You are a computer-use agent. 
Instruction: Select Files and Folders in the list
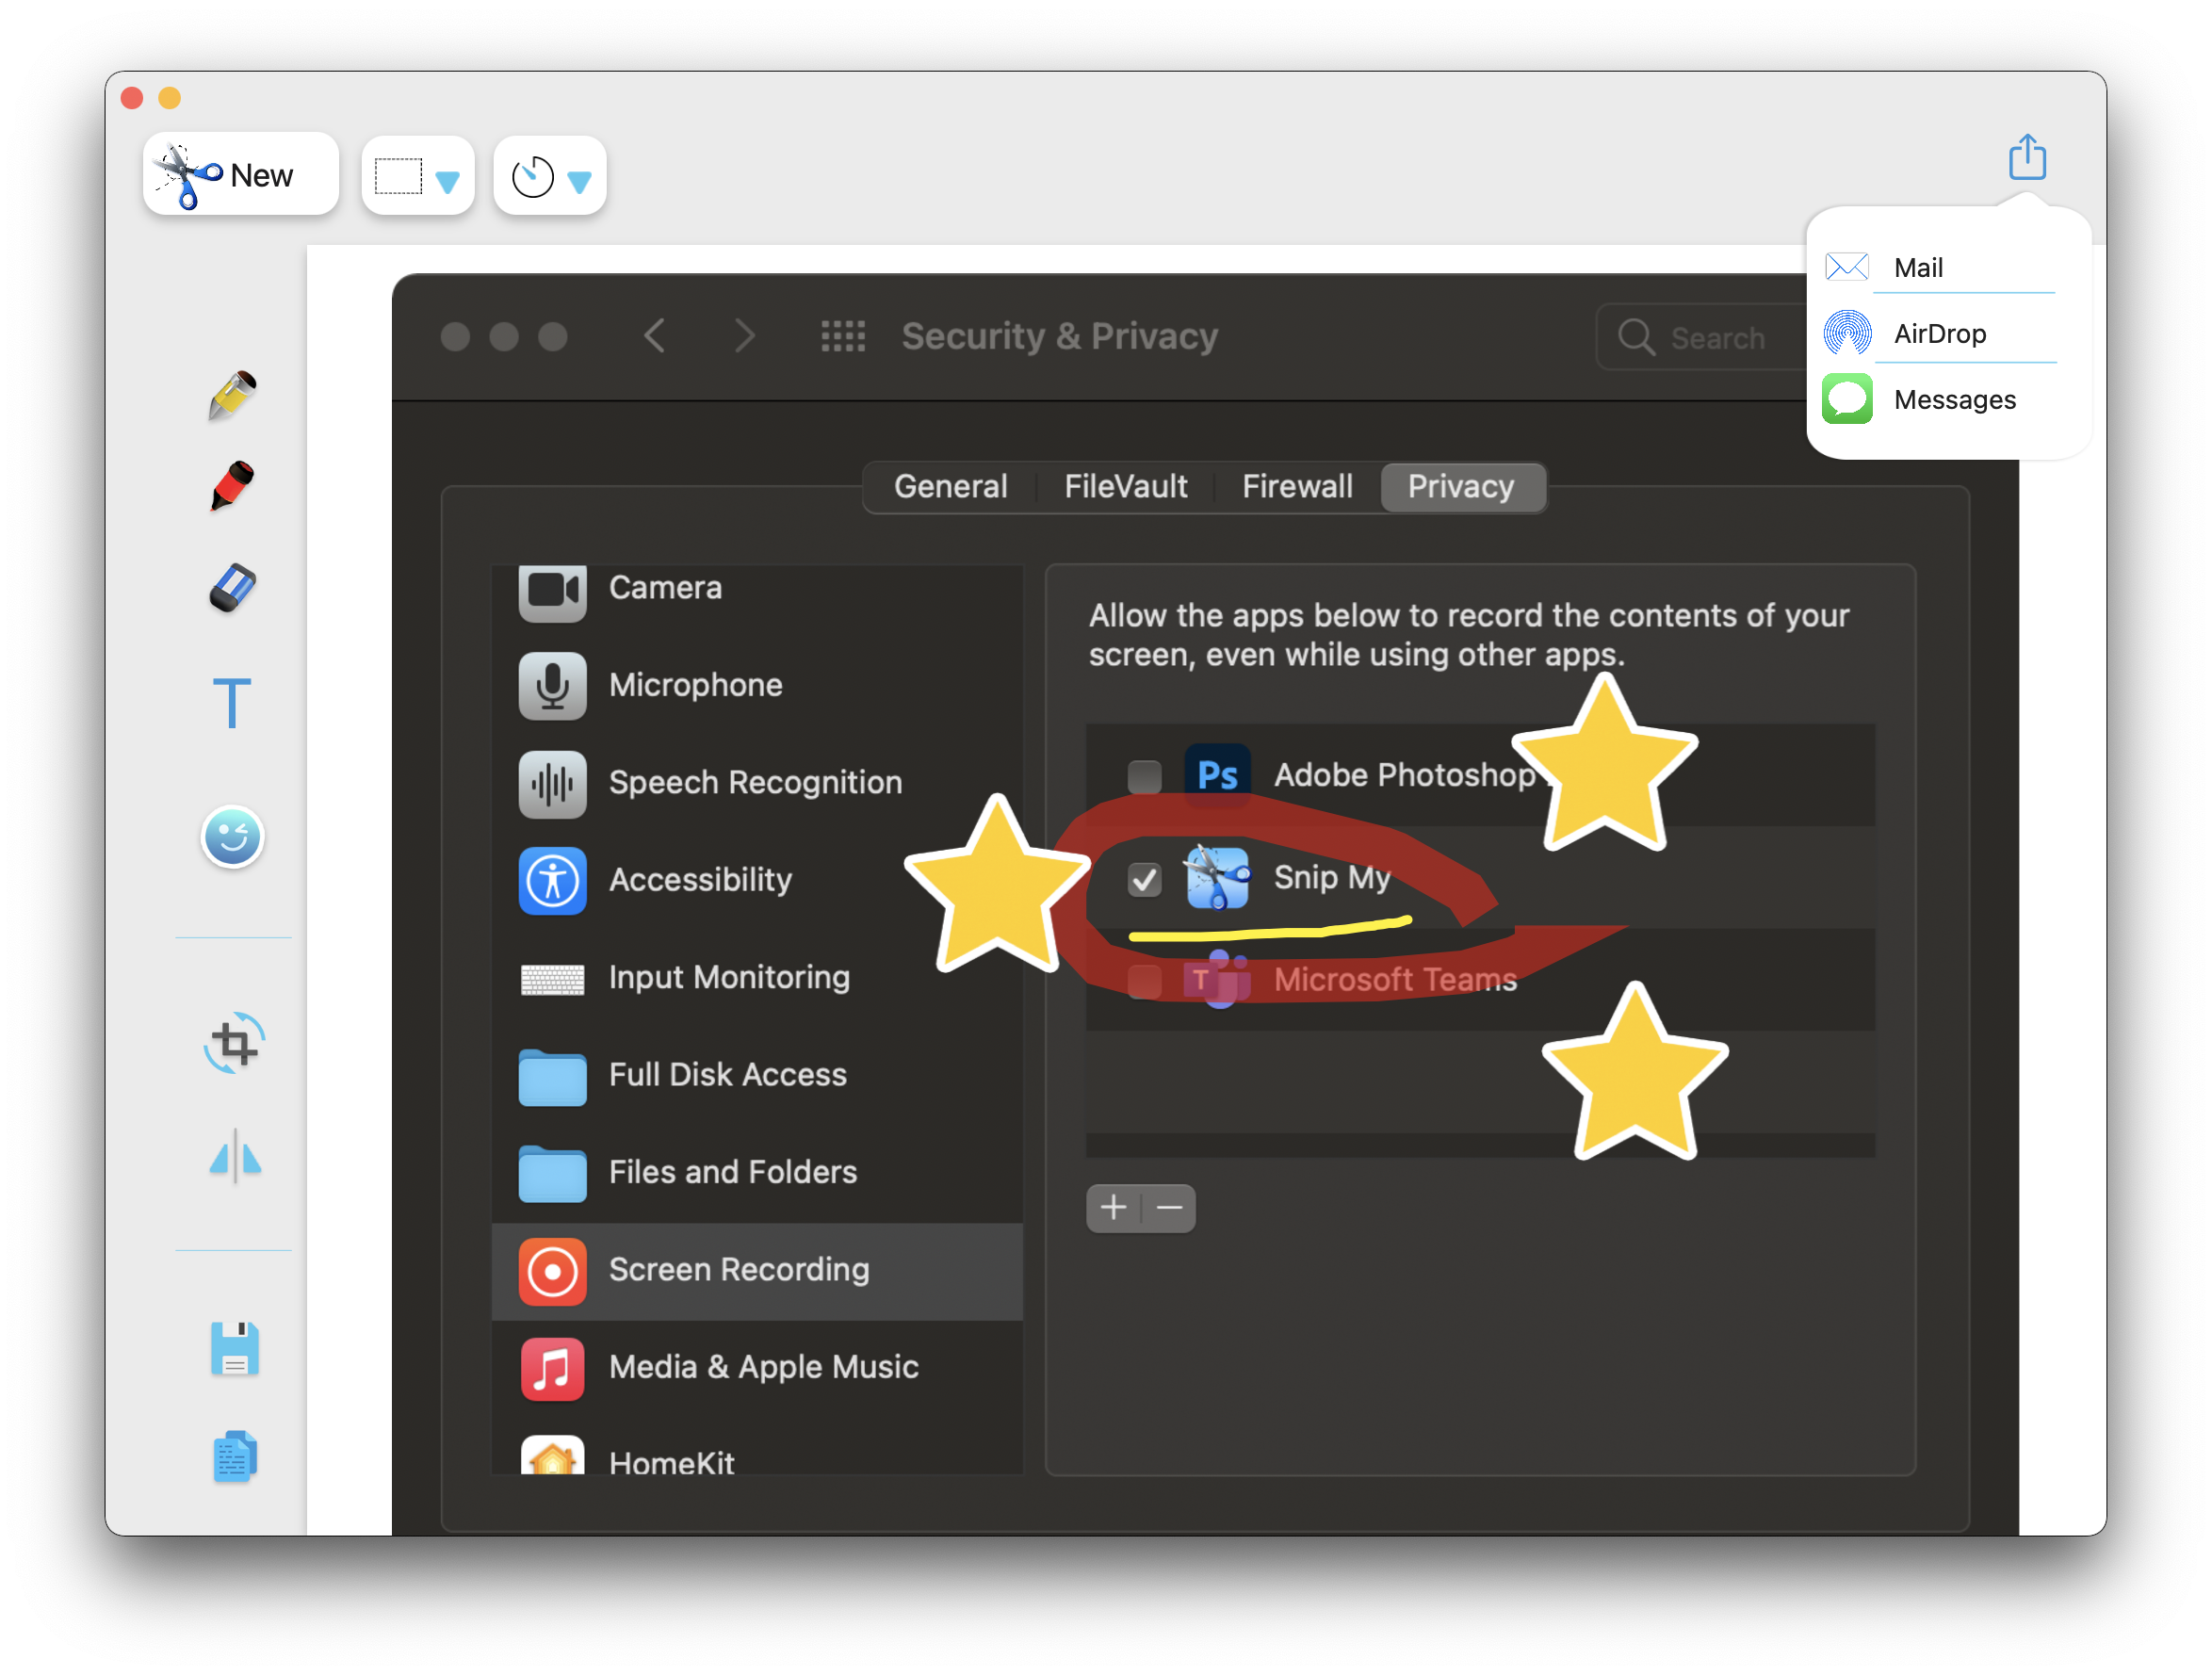pos(757,1172)
